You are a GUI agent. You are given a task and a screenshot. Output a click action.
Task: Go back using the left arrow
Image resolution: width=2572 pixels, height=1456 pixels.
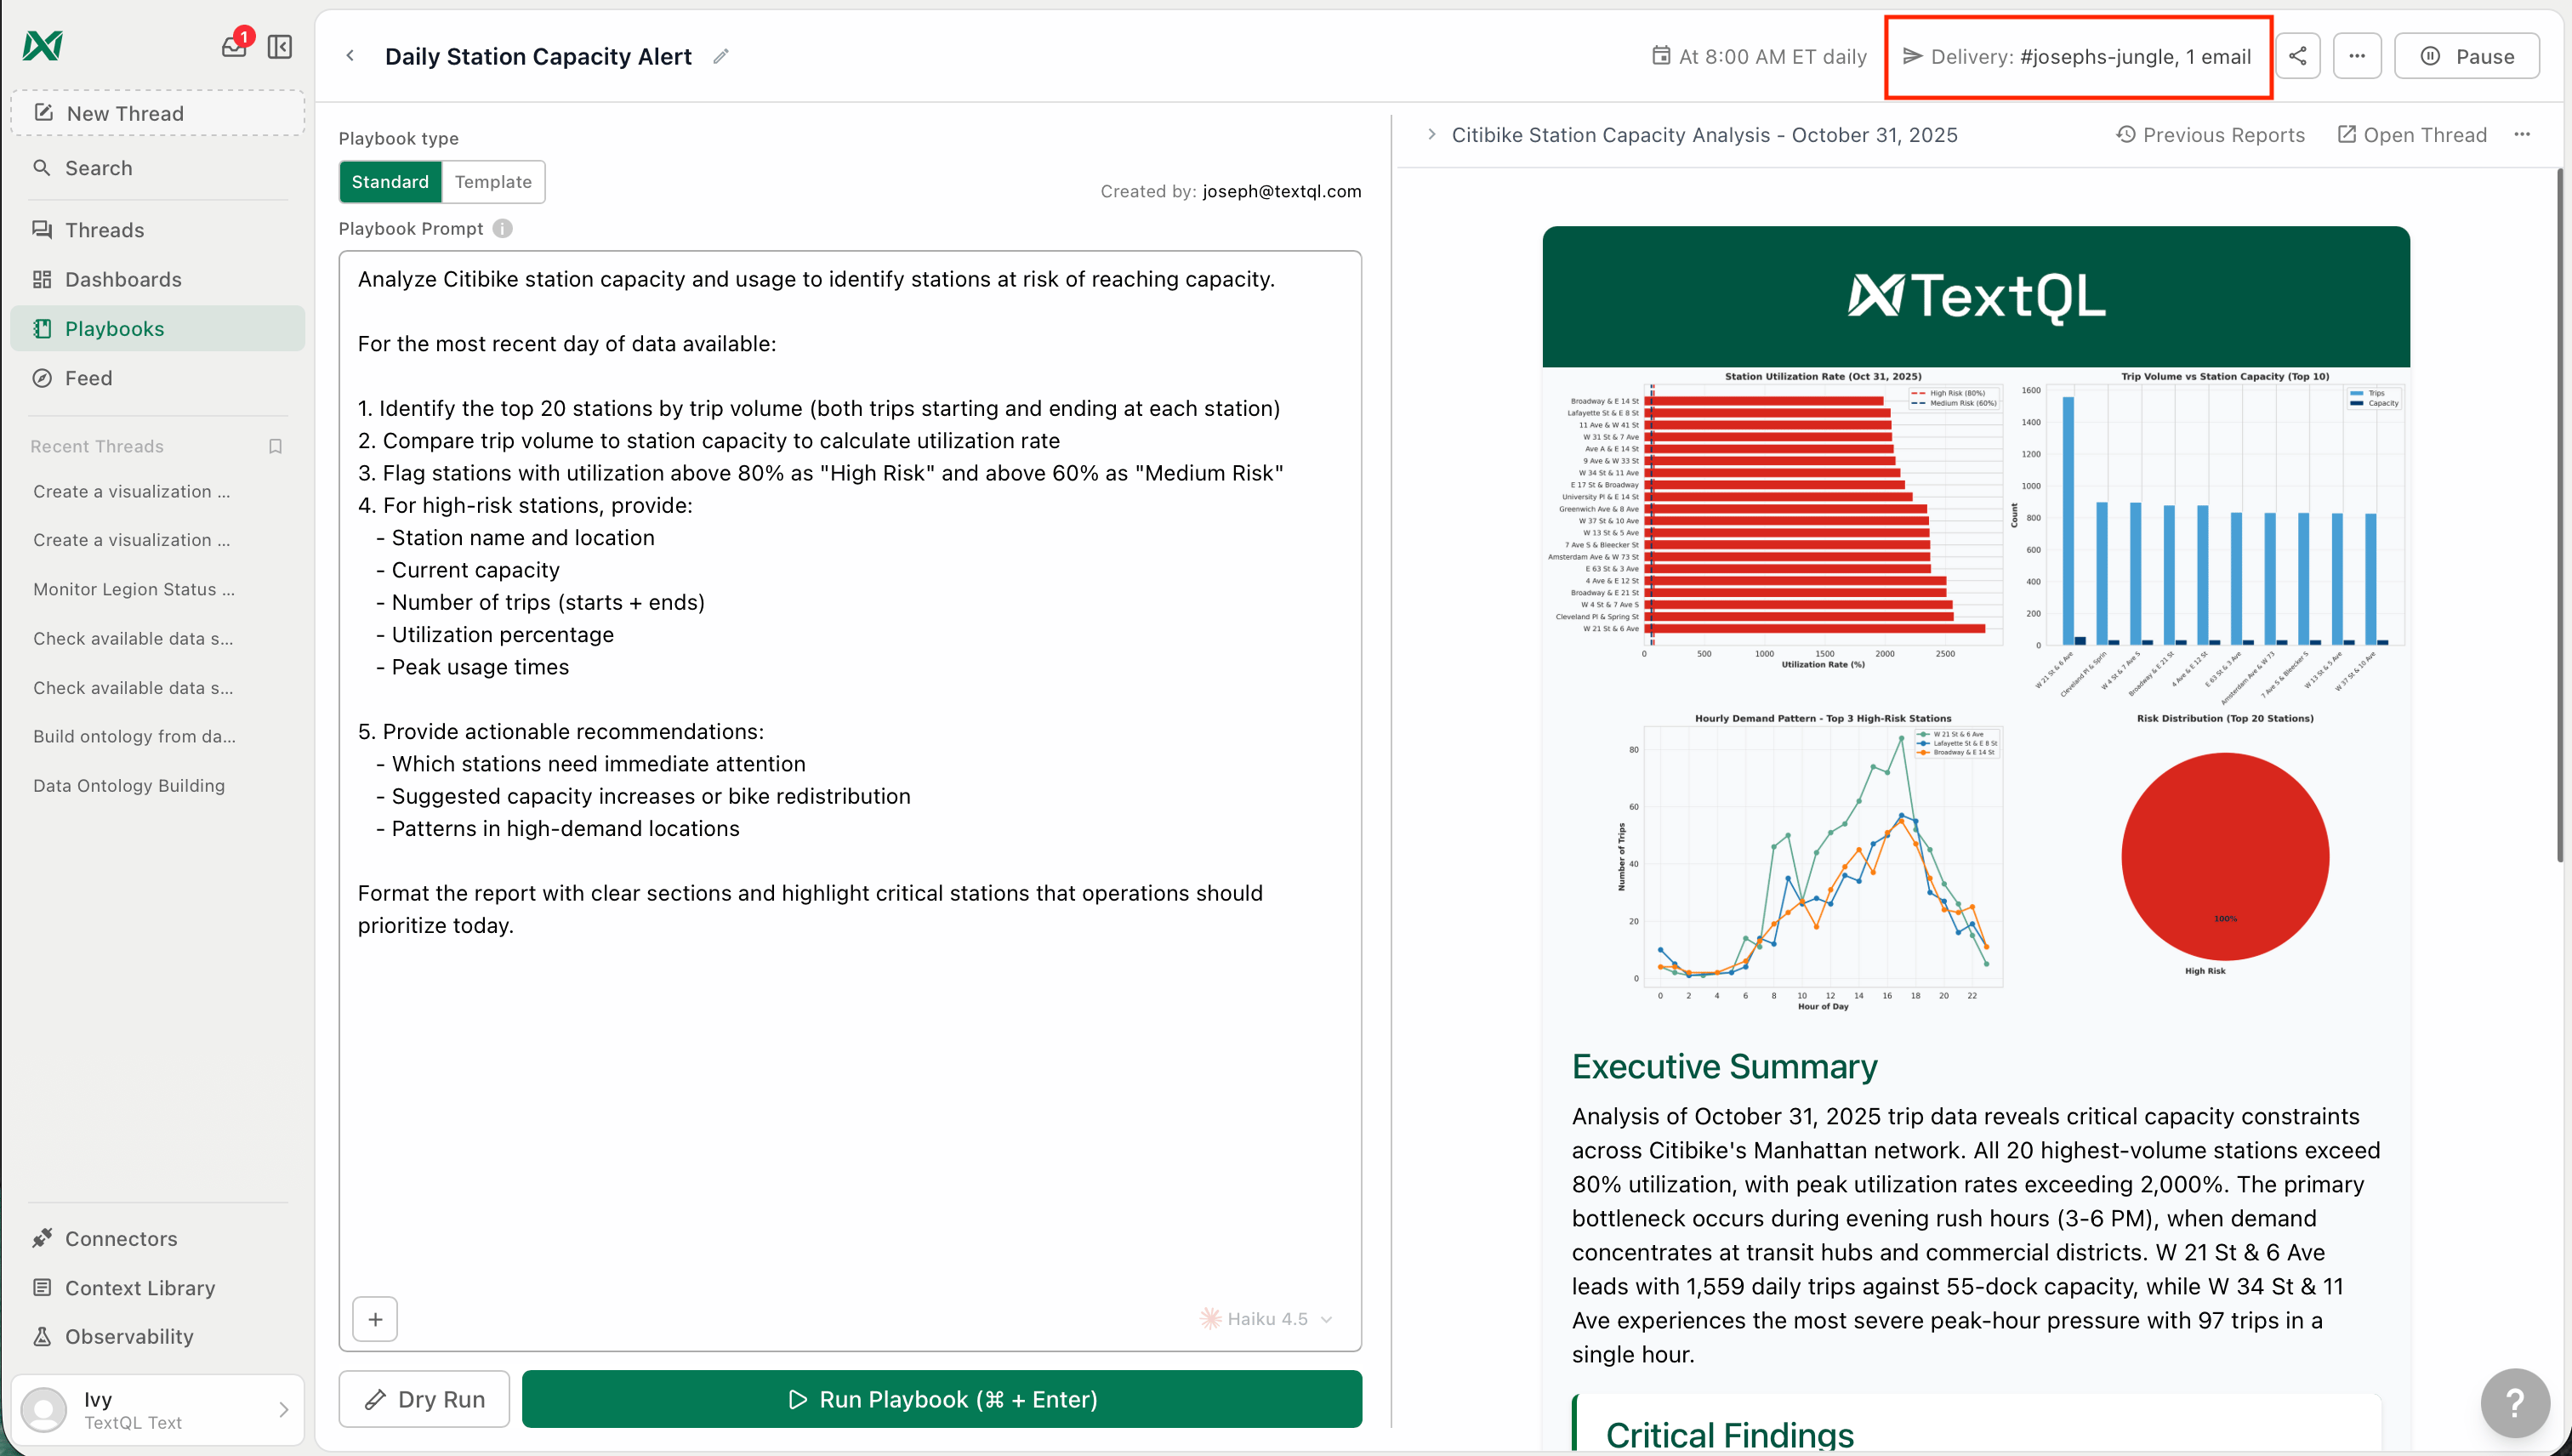[350, 56]
